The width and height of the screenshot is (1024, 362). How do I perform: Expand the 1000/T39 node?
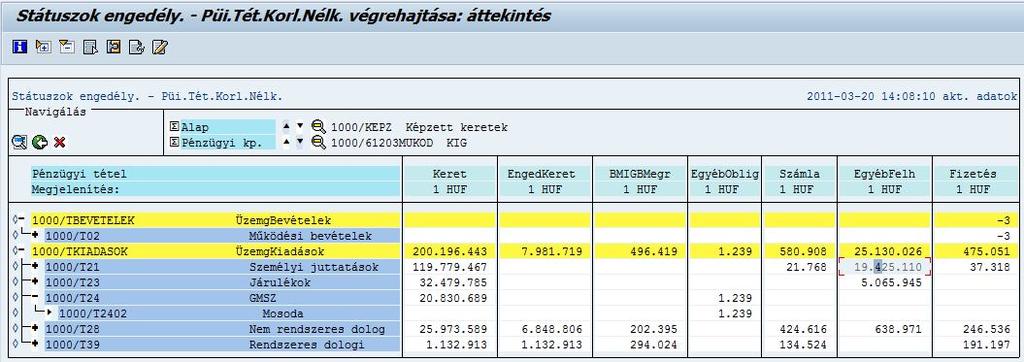[x=34, y=344]
